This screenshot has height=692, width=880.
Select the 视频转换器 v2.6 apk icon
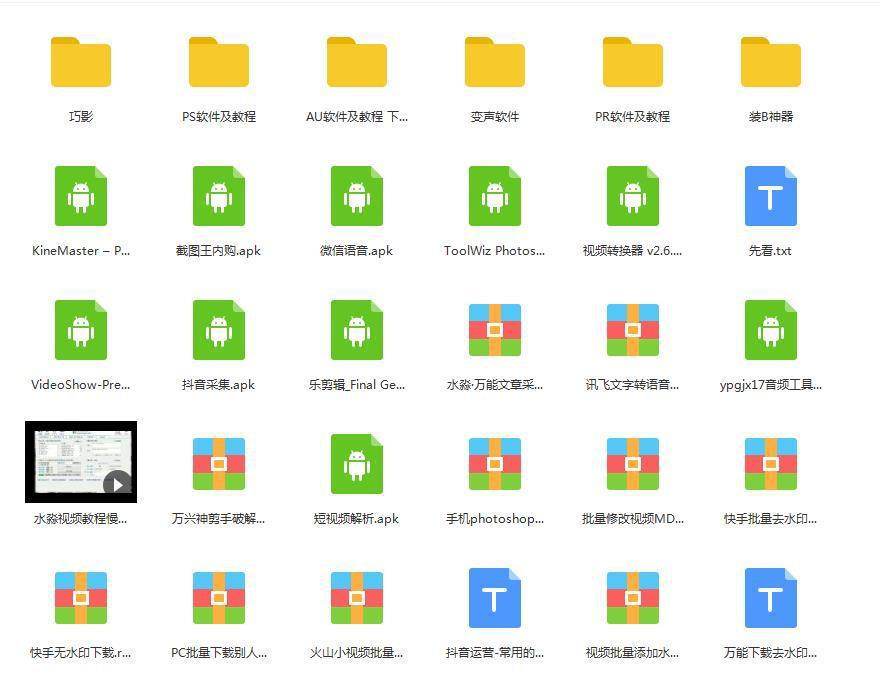[x=633, y=196]
